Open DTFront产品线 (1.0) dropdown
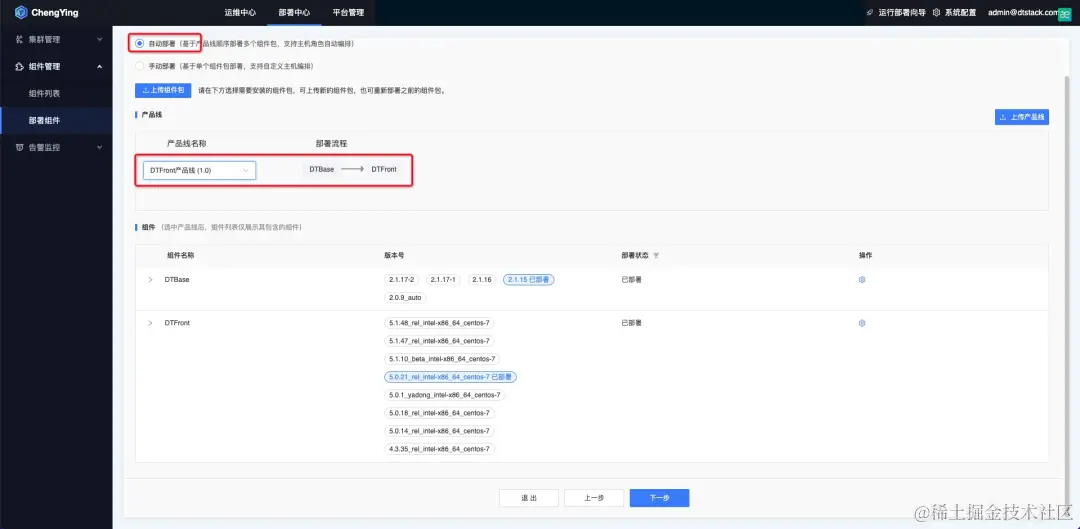This screenshot has height=529, width=1080. point(199,170)
